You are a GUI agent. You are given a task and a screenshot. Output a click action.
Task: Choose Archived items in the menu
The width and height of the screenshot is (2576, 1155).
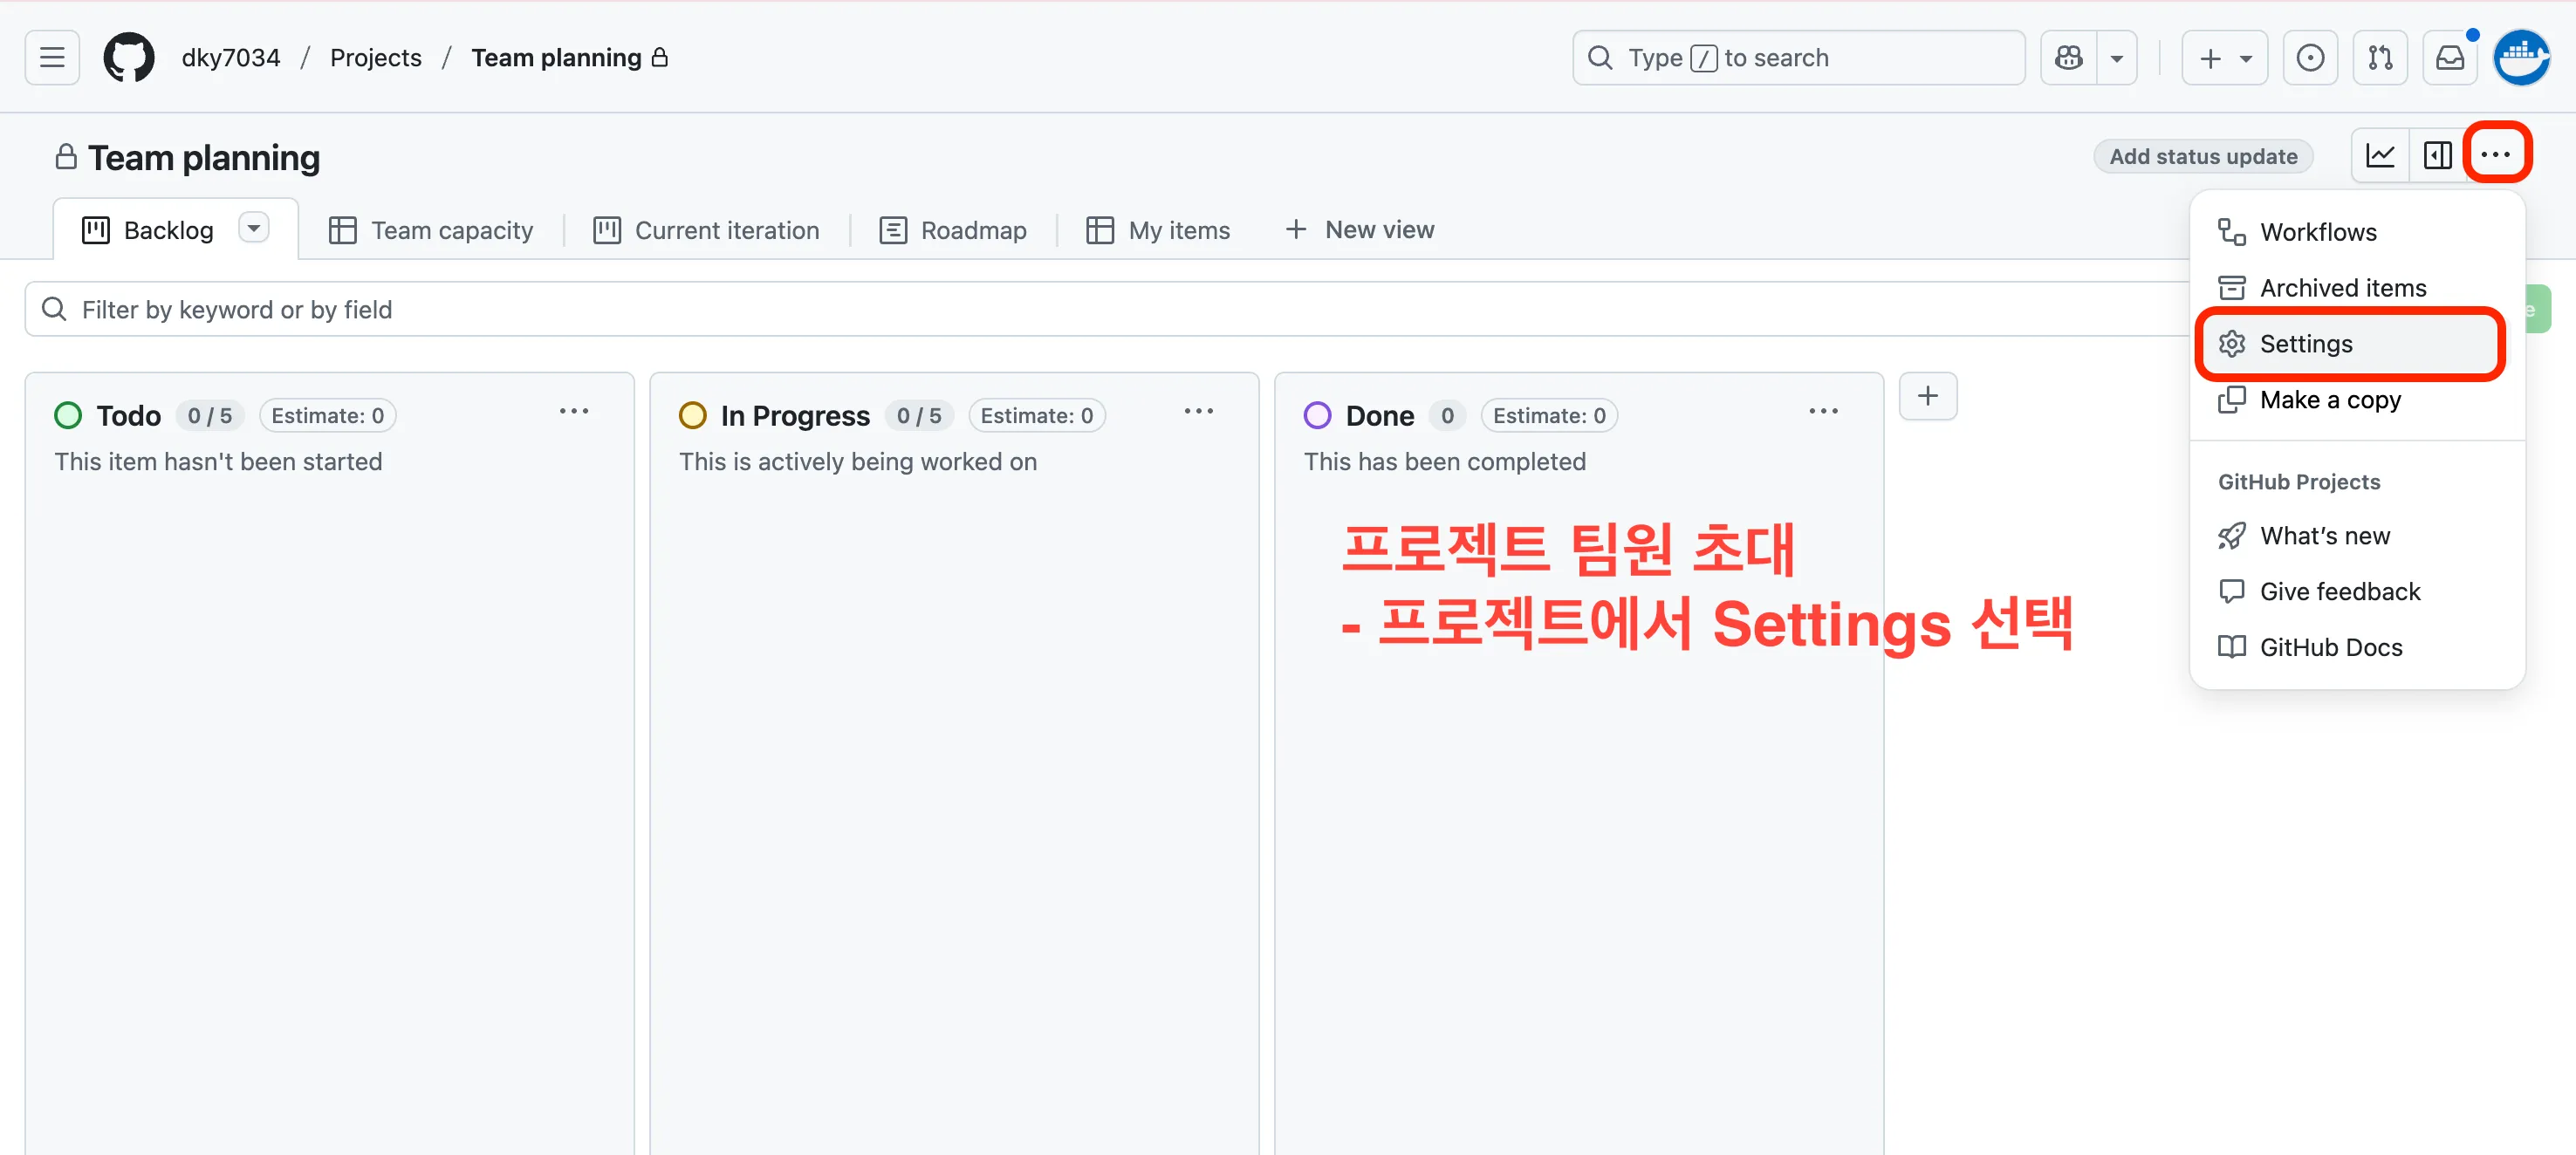tap(2342, 288)
